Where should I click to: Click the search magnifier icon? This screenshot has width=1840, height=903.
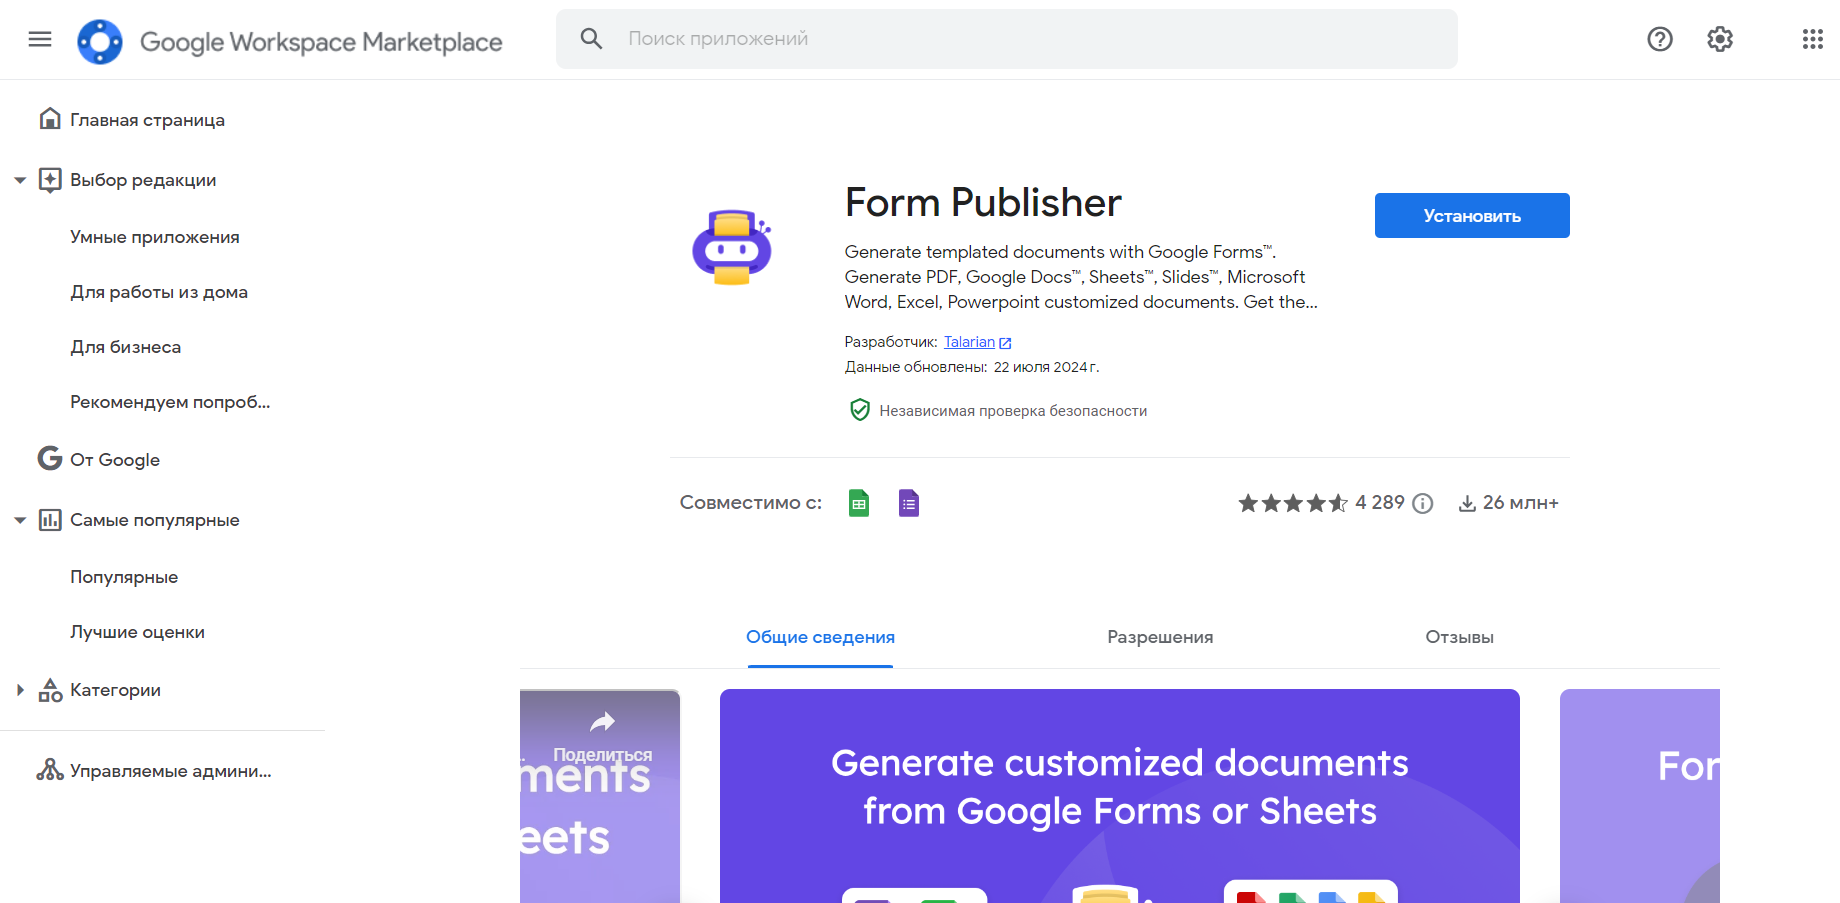pyautogui.click(x=591, y=39)
